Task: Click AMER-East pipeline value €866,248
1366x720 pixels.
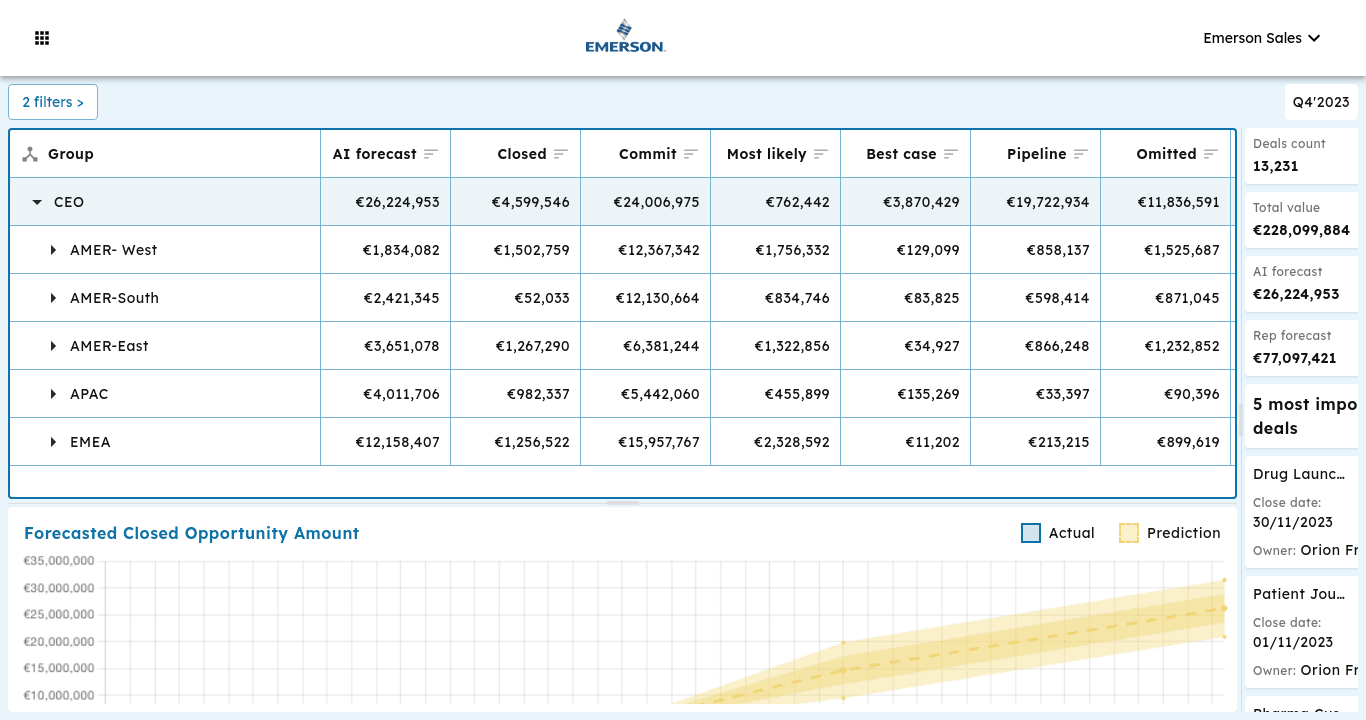Action: 1057,346
